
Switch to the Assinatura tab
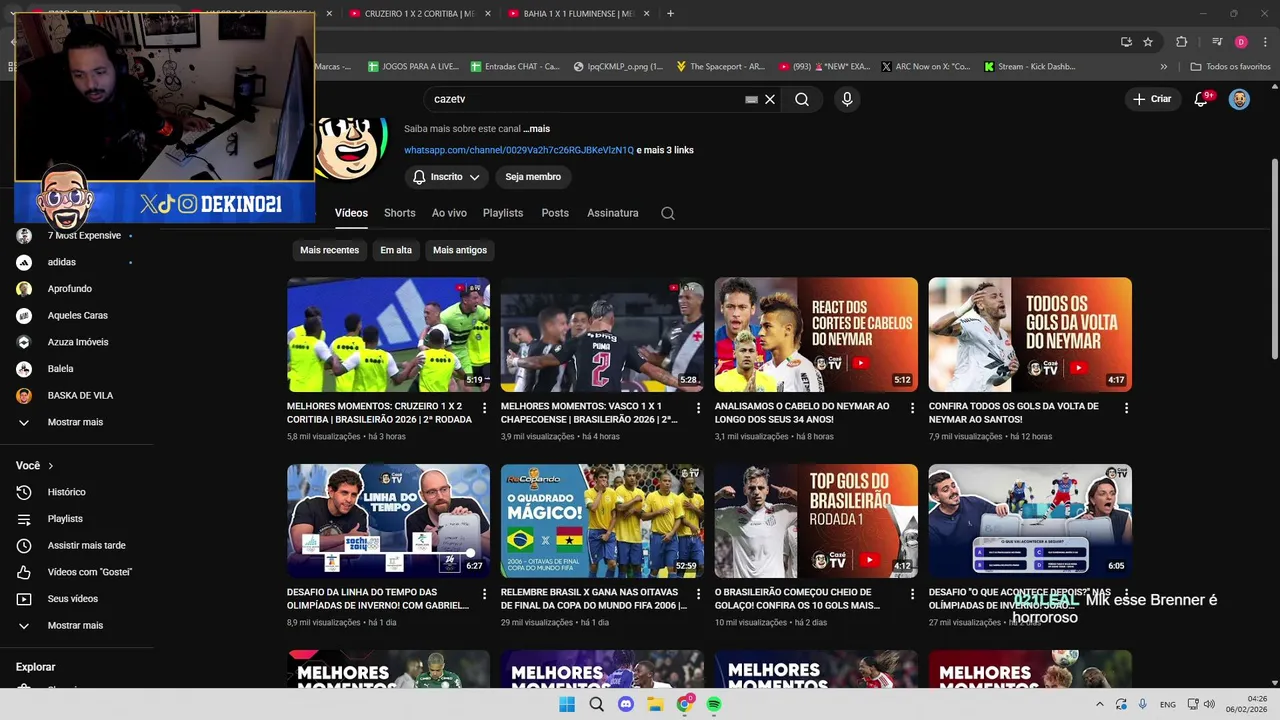click(x=612, y=213)
